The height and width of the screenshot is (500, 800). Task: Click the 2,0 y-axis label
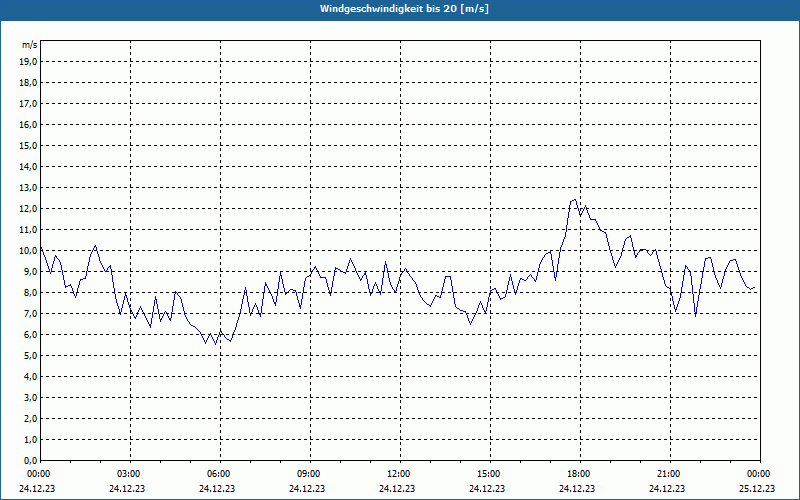tap(30, 419)
